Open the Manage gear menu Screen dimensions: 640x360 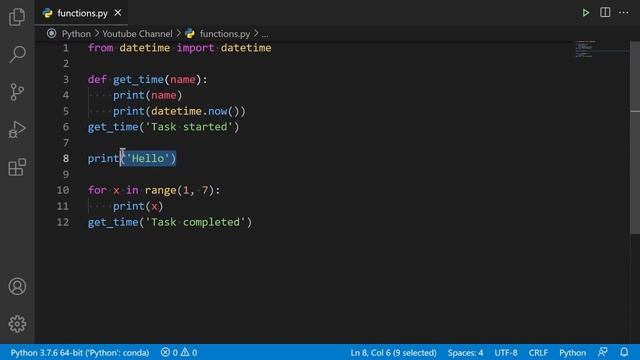pos(17,324)
